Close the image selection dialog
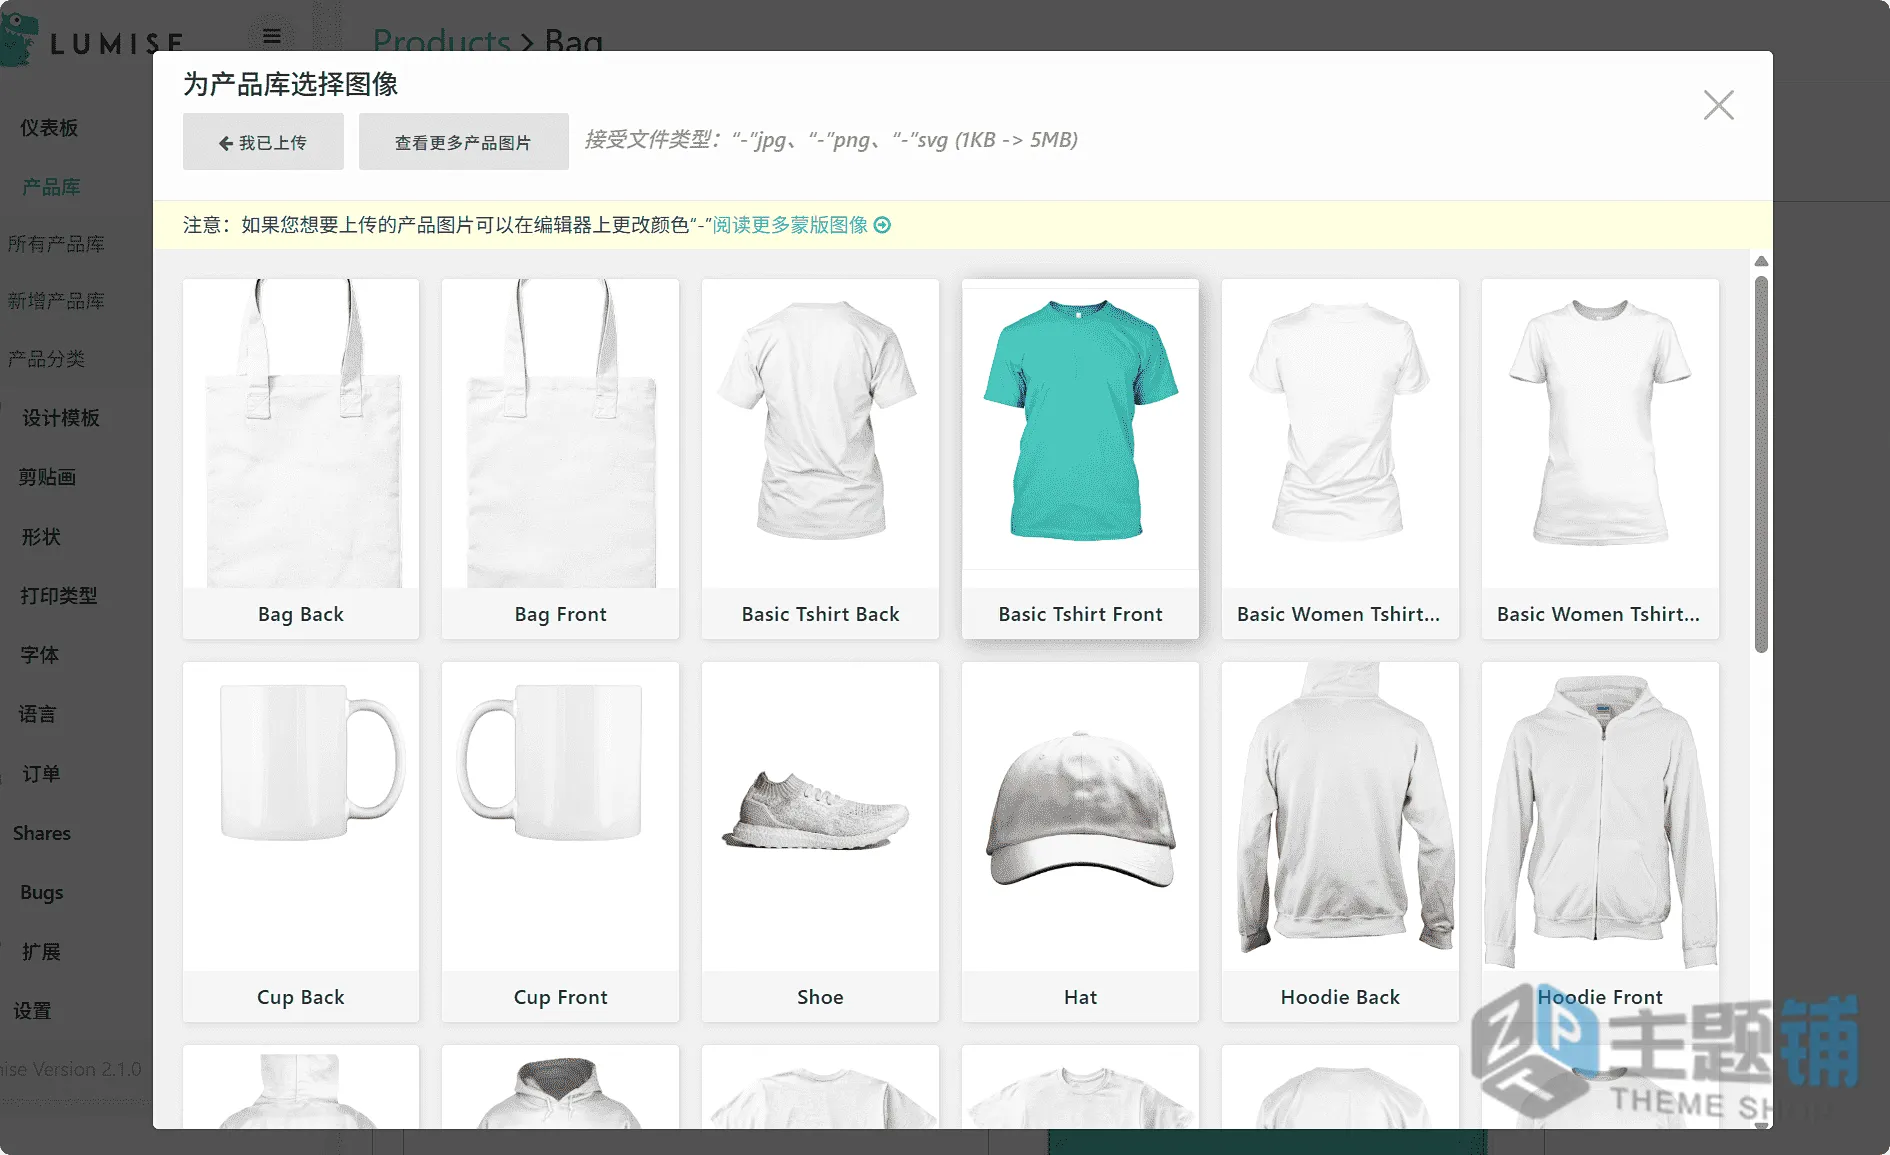This screenshot has width=1890, height=1155. [1718, 105]
